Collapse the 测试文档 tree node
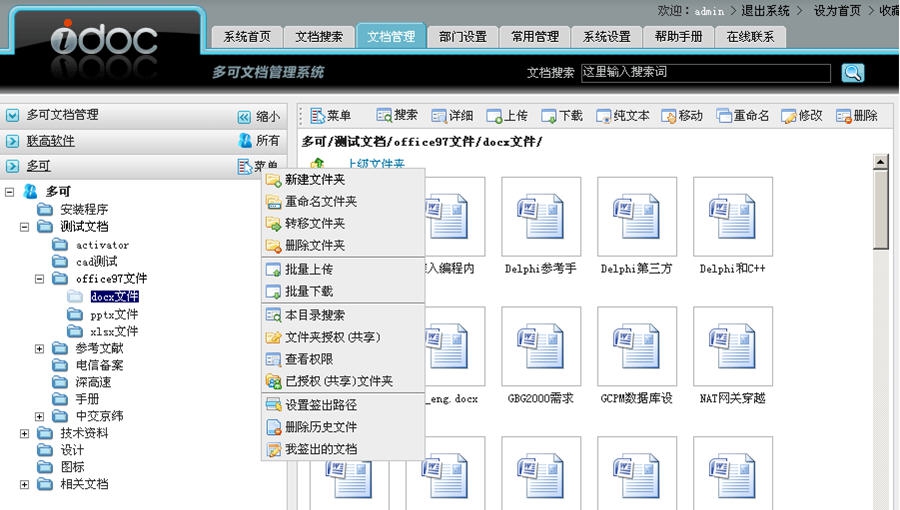The width and height of the screenshot is (900, 510). point(24,227)
